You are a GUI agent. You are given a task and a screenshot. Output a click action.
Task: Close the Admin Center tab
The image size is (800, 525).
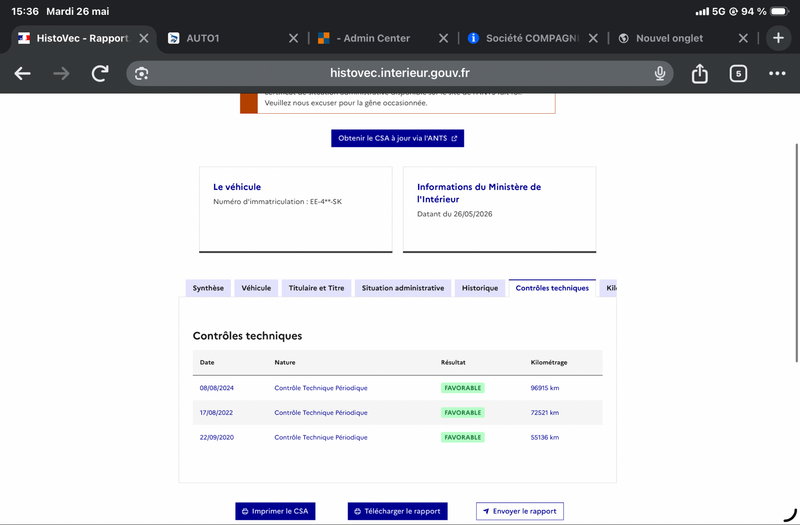pyautogui.click(x=443, y=38)
